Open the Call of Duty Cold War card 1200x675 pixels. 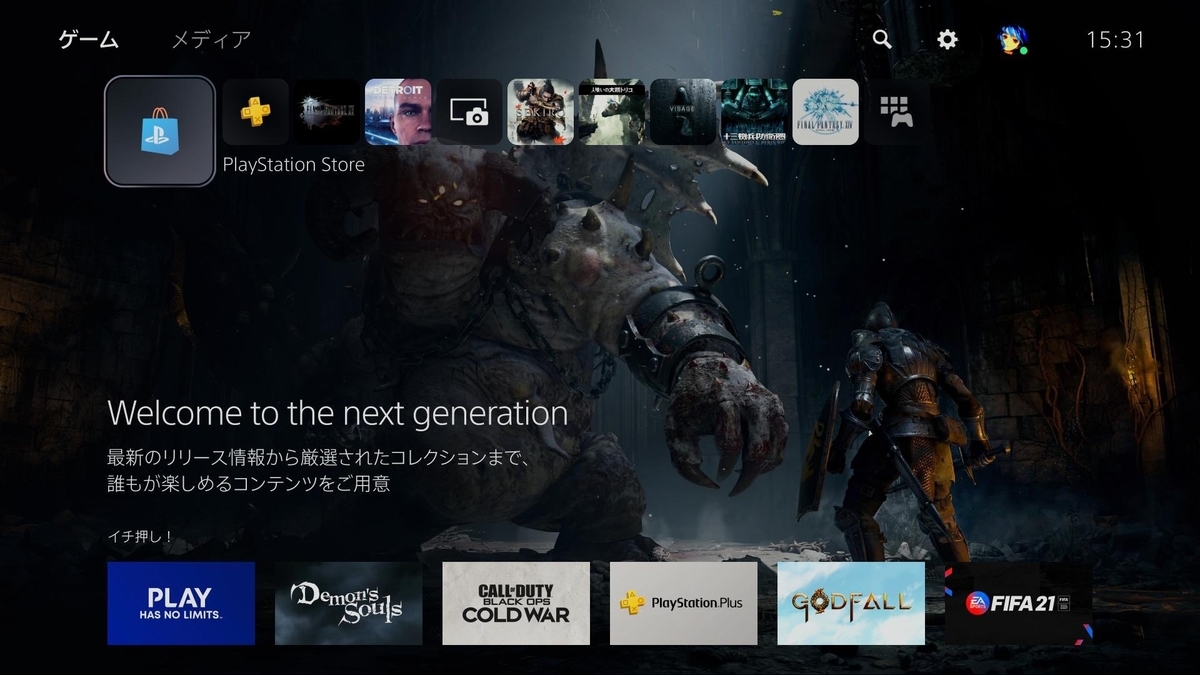pyautogui.click(x=516, y=603)
